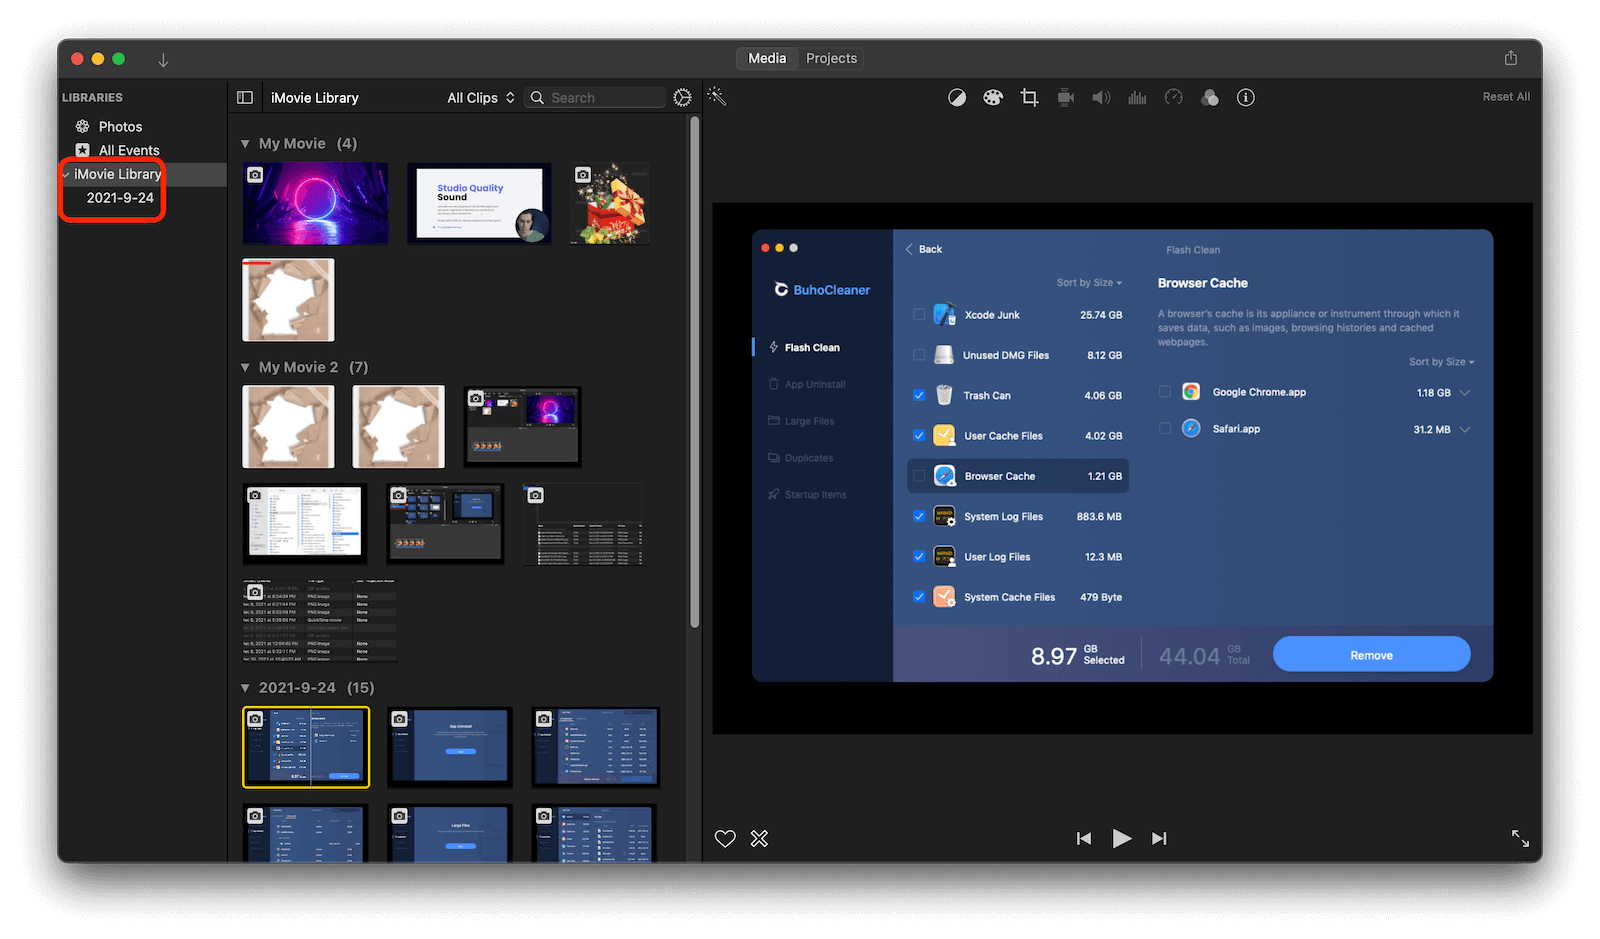Open the stabilization camera tool
Image resolution: width=1600 pixels, height=939 pixels.
(x=1066, y=97)
